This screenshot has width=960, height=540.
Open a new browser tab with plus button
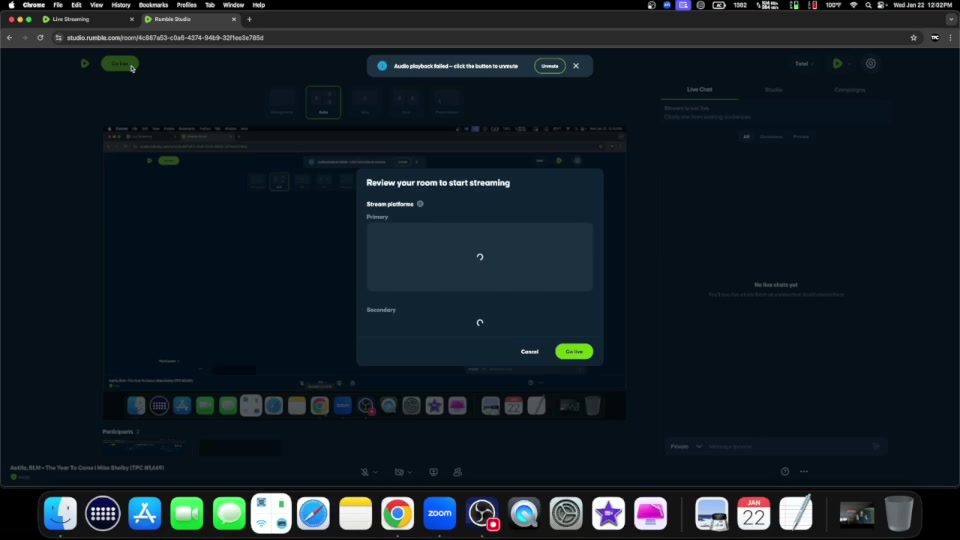pos(249,19)
